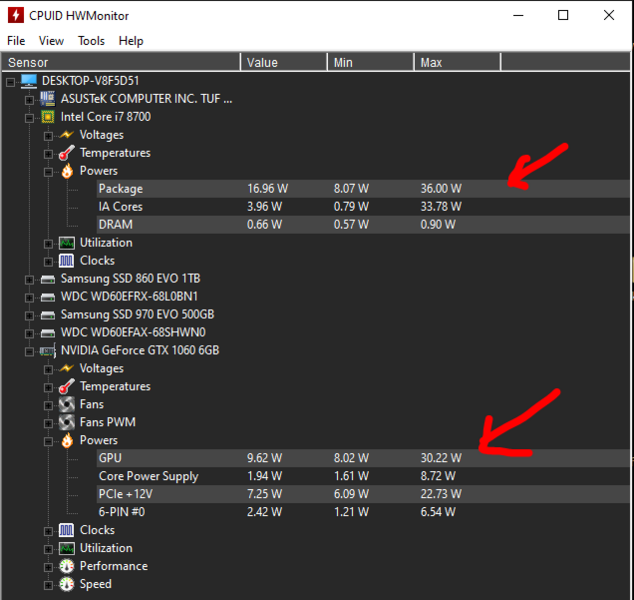Image resolution: width=634 pixels, height=600 pixels.
Task: Click the Sensor column header
Action: [121, 63]
